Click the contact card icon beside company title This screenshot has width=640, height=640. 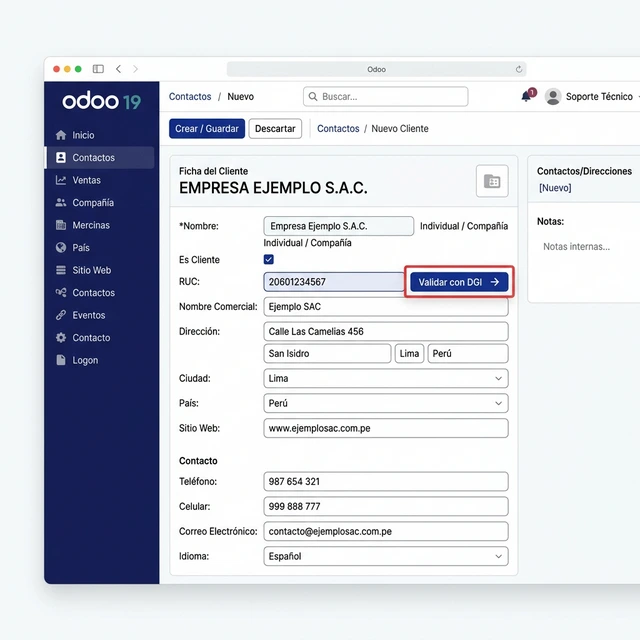click(x=492, y=181)
